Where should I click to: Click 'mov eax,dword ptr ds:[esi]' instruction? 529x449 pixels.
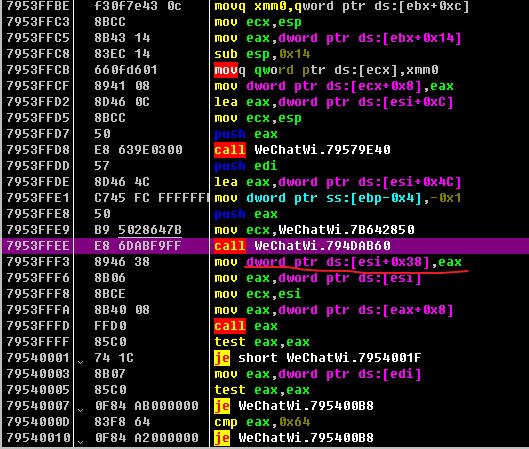pyautogui.click(x=318, y=278)
